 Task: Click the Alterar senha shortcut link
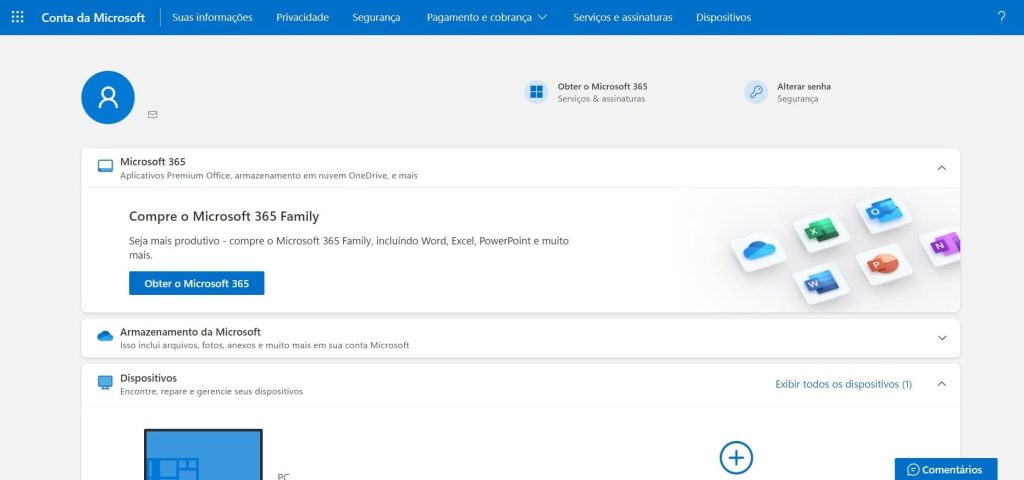pos(804,86)
